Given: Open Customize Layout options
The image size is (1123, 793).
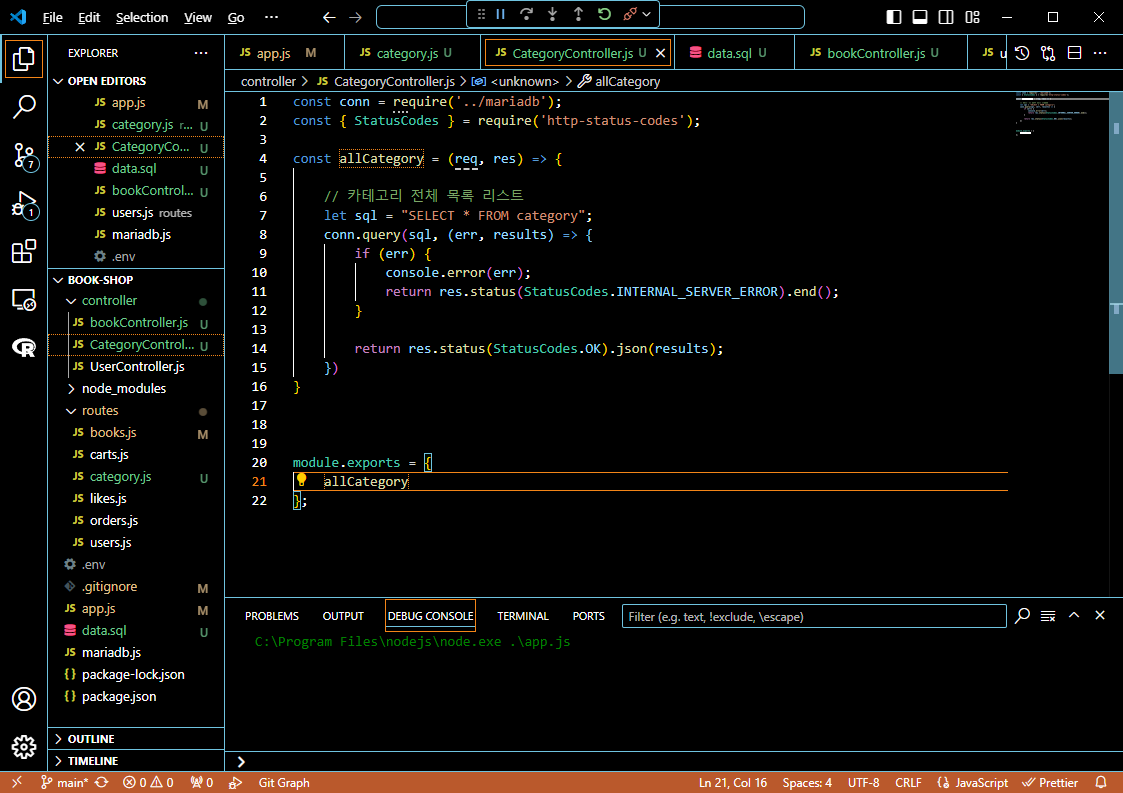Looking at the screenshot, I should pyautogui.click(x=972, y=17).
